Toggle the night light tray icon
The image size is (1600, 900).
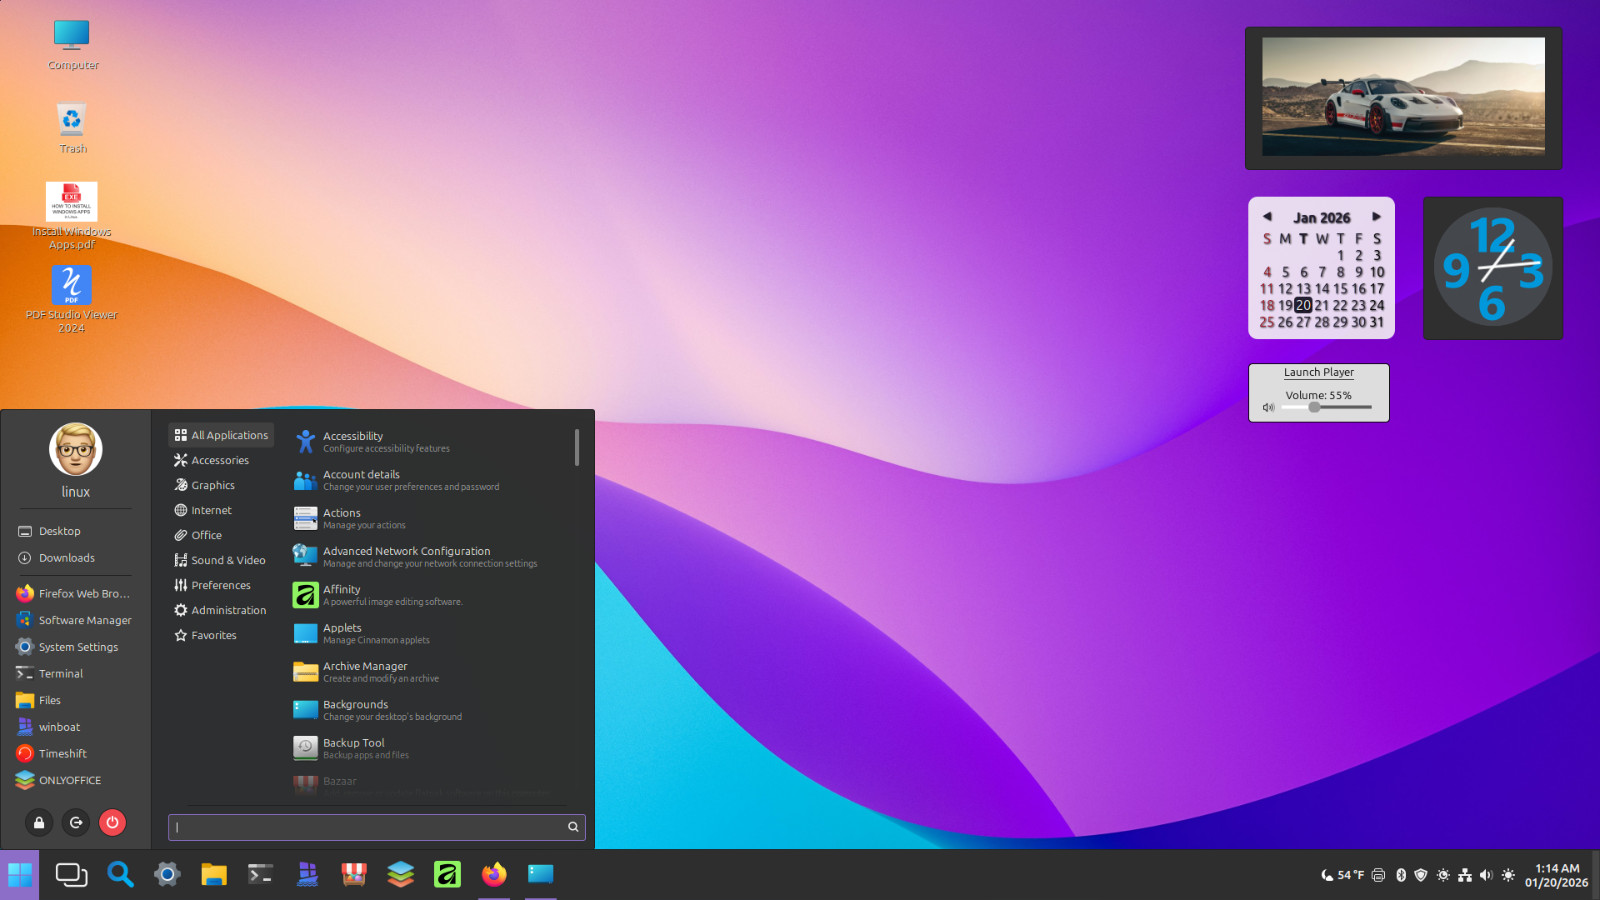click(1443, 875)
